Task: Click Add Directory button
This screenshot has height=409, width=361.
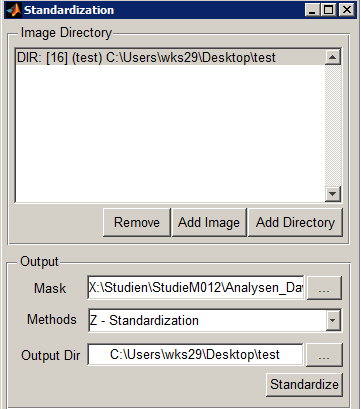Action: coord(295,222)
